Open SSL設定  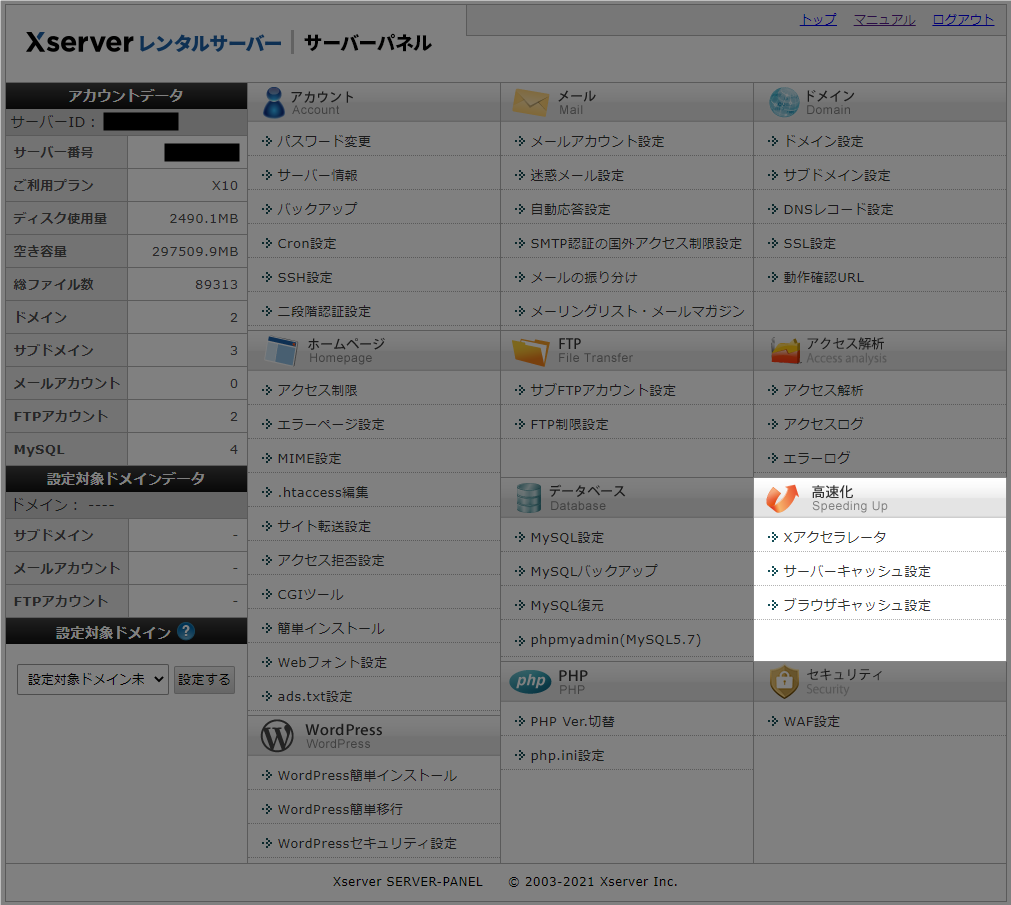(x=809, y=244)
